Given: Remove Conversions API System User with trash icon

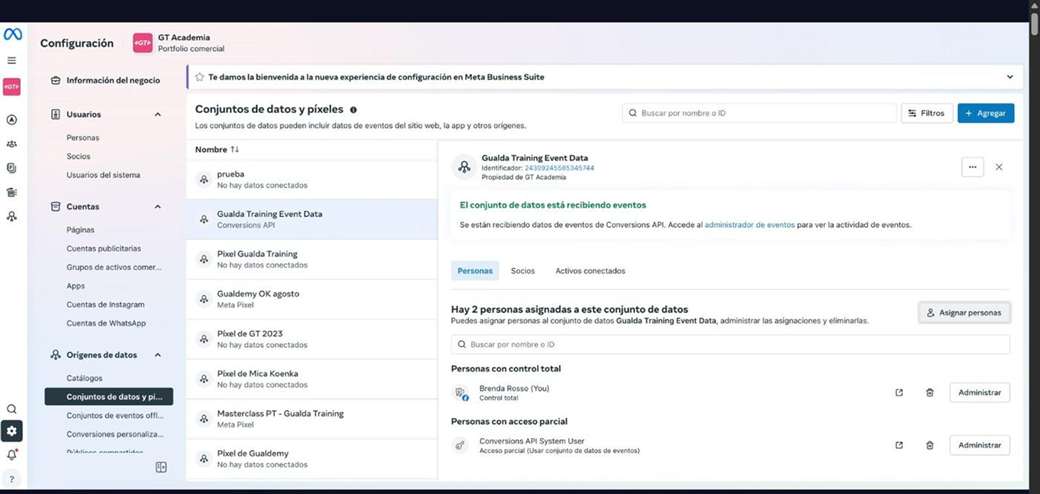Looking at the screenshot, I should pos(930,446).
